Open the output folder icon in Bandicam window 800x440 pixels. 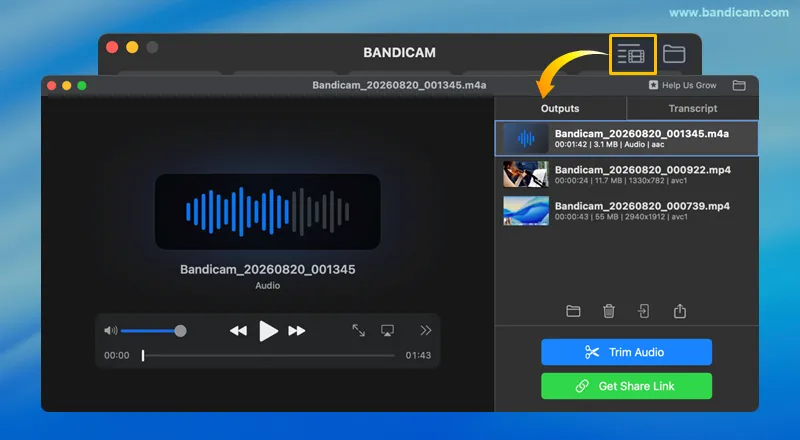click(x=674, y=54)
